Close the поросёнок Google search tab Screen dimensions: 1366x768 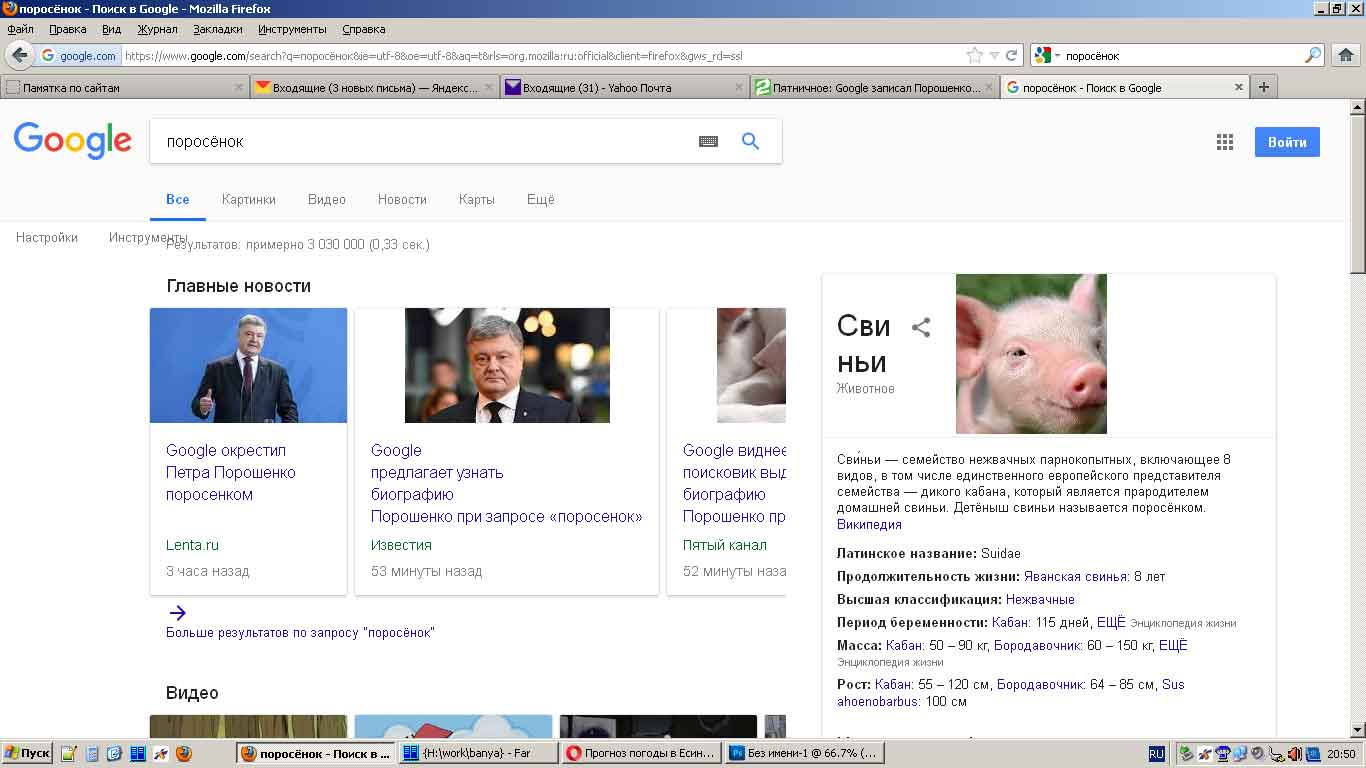[x=1239, y=87]
